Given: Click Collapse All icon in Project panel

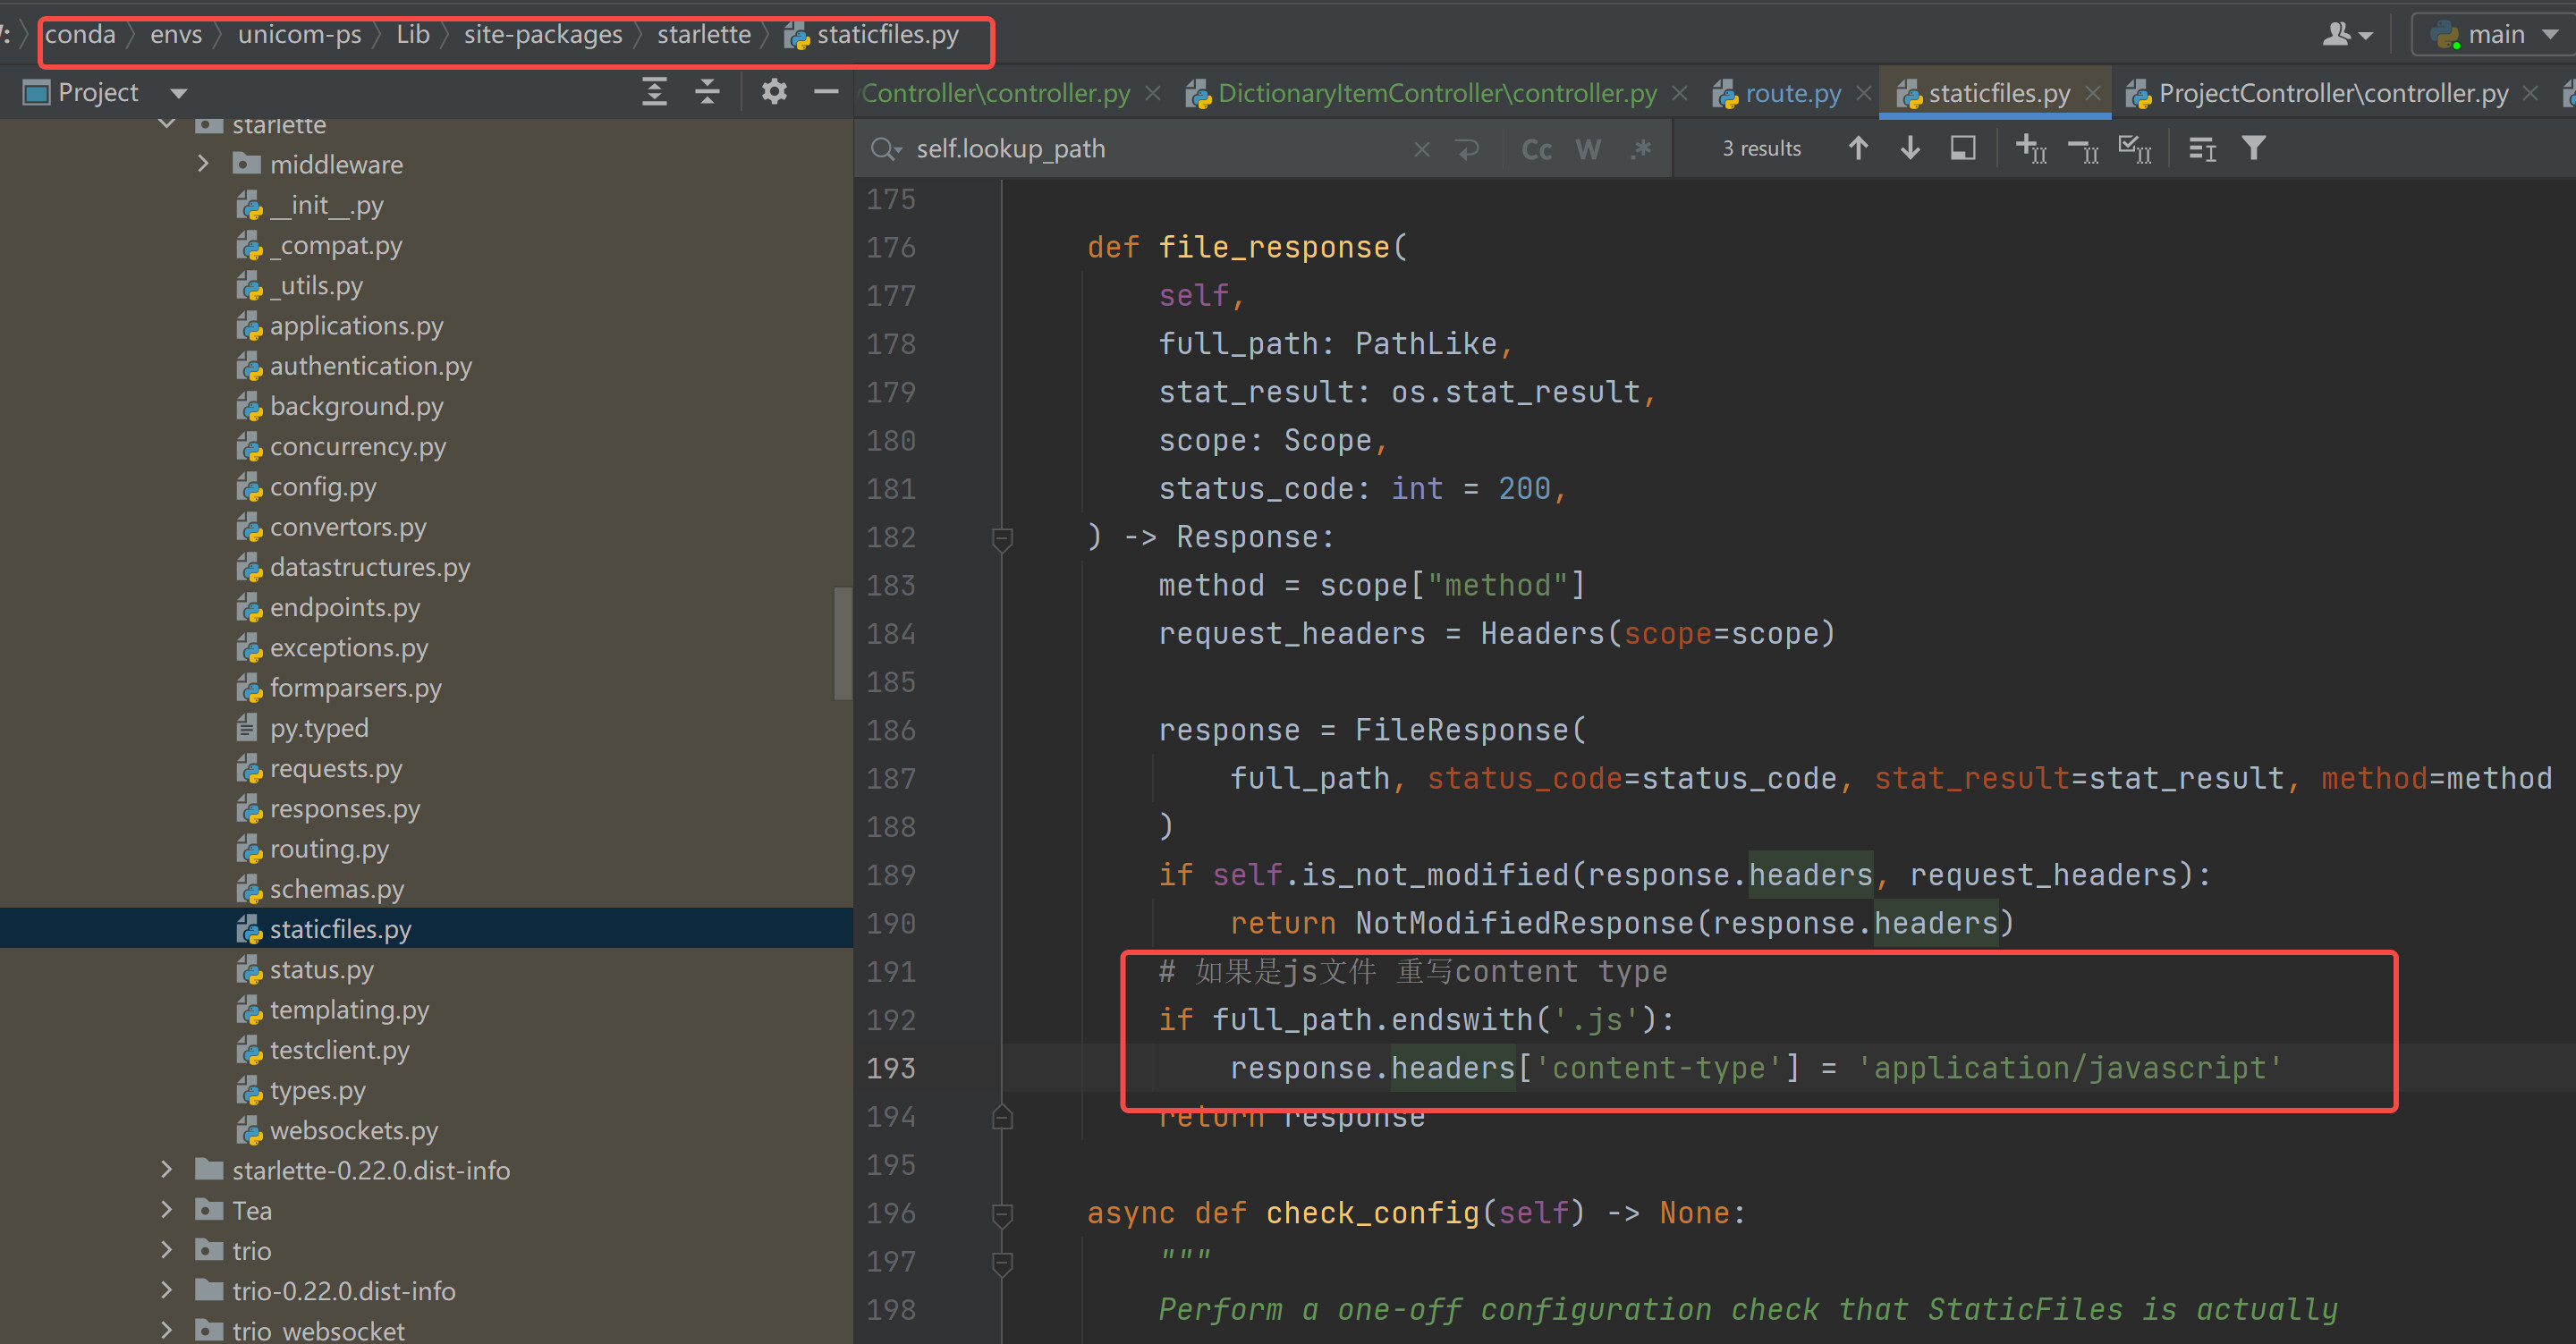Looking at the screenshot, I should (707, 92).
